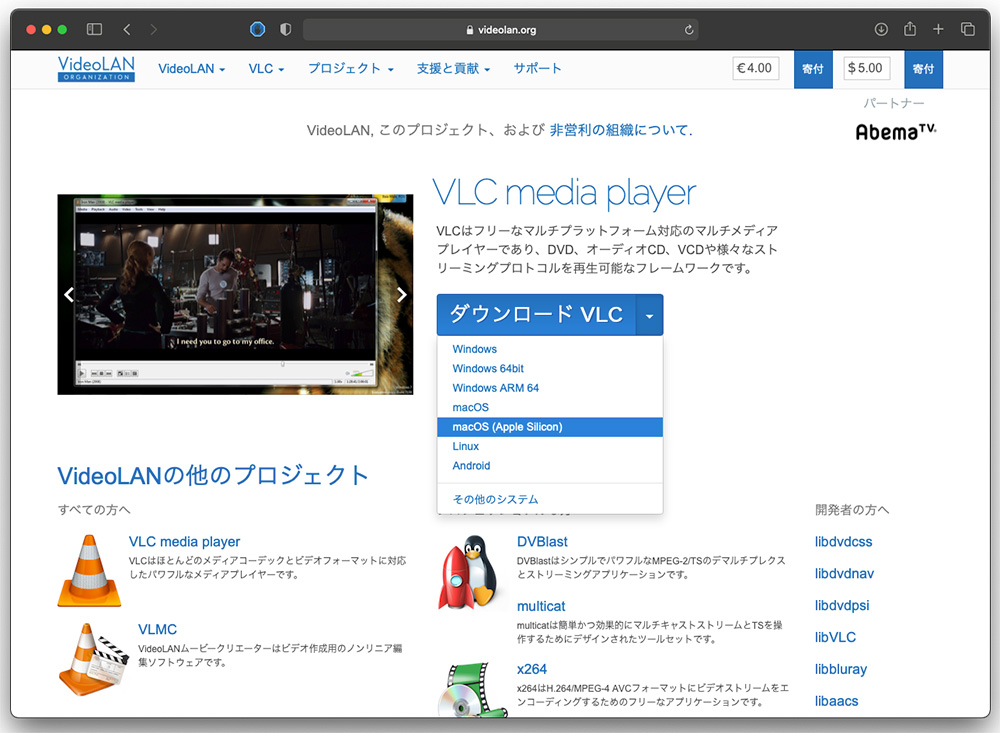The width and height of the screenshot is (1000, 733).
Task: Open the x264 project link
Action: click(532, 669)
